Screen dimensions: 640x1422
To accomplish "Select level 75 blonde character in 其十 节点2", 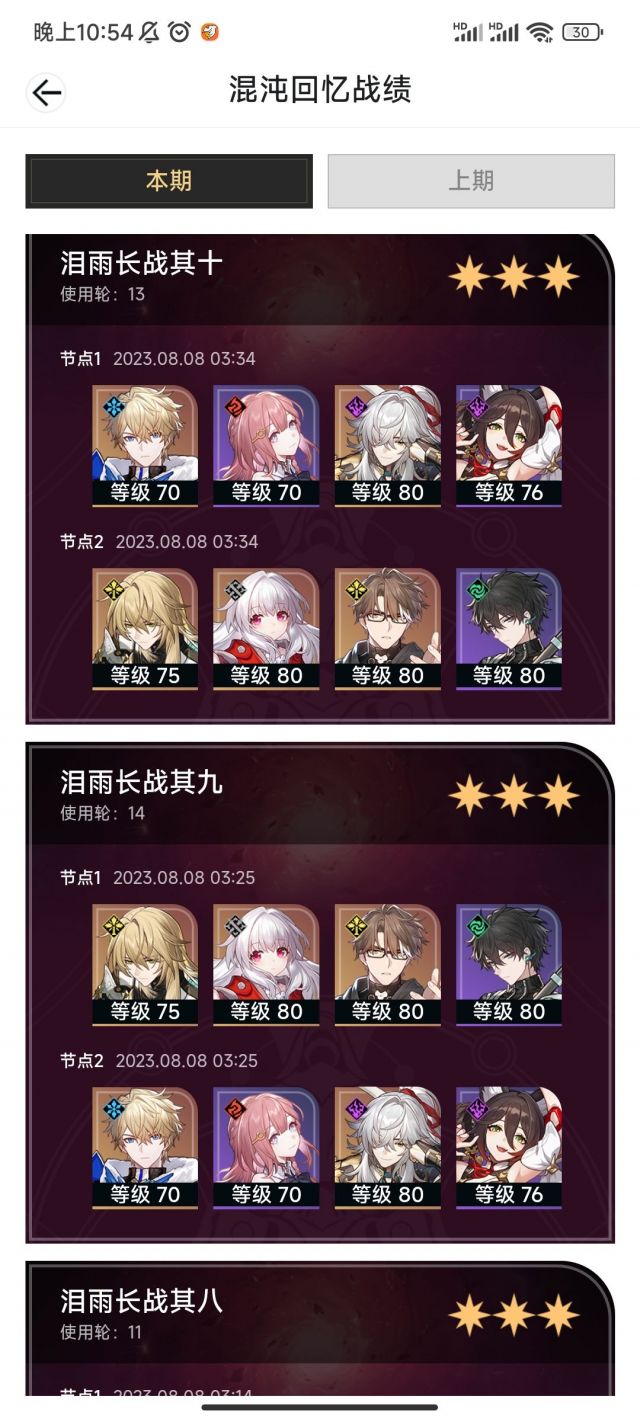I will tap(145, 629).
